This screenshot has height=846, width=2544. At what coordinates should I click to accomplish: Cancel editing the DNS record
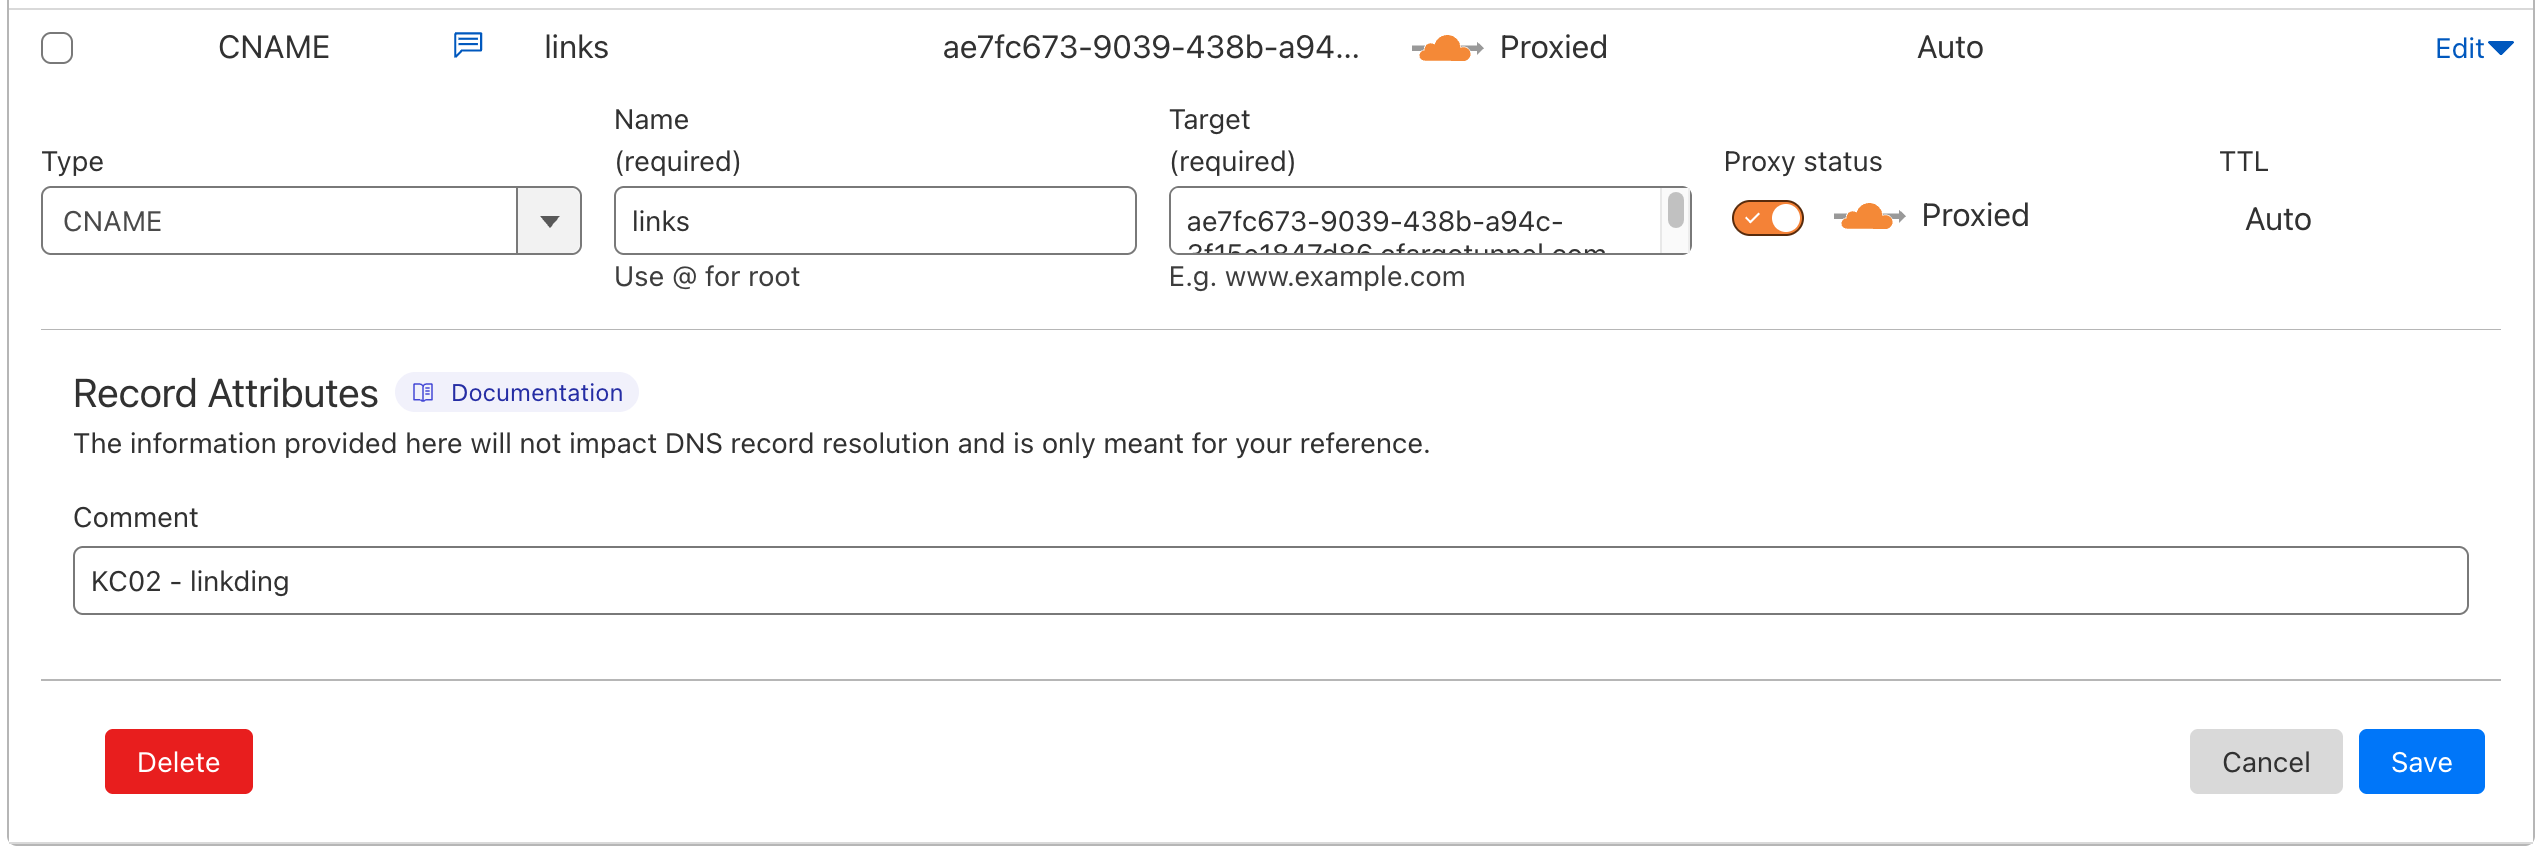click(x=2265, y=762)
